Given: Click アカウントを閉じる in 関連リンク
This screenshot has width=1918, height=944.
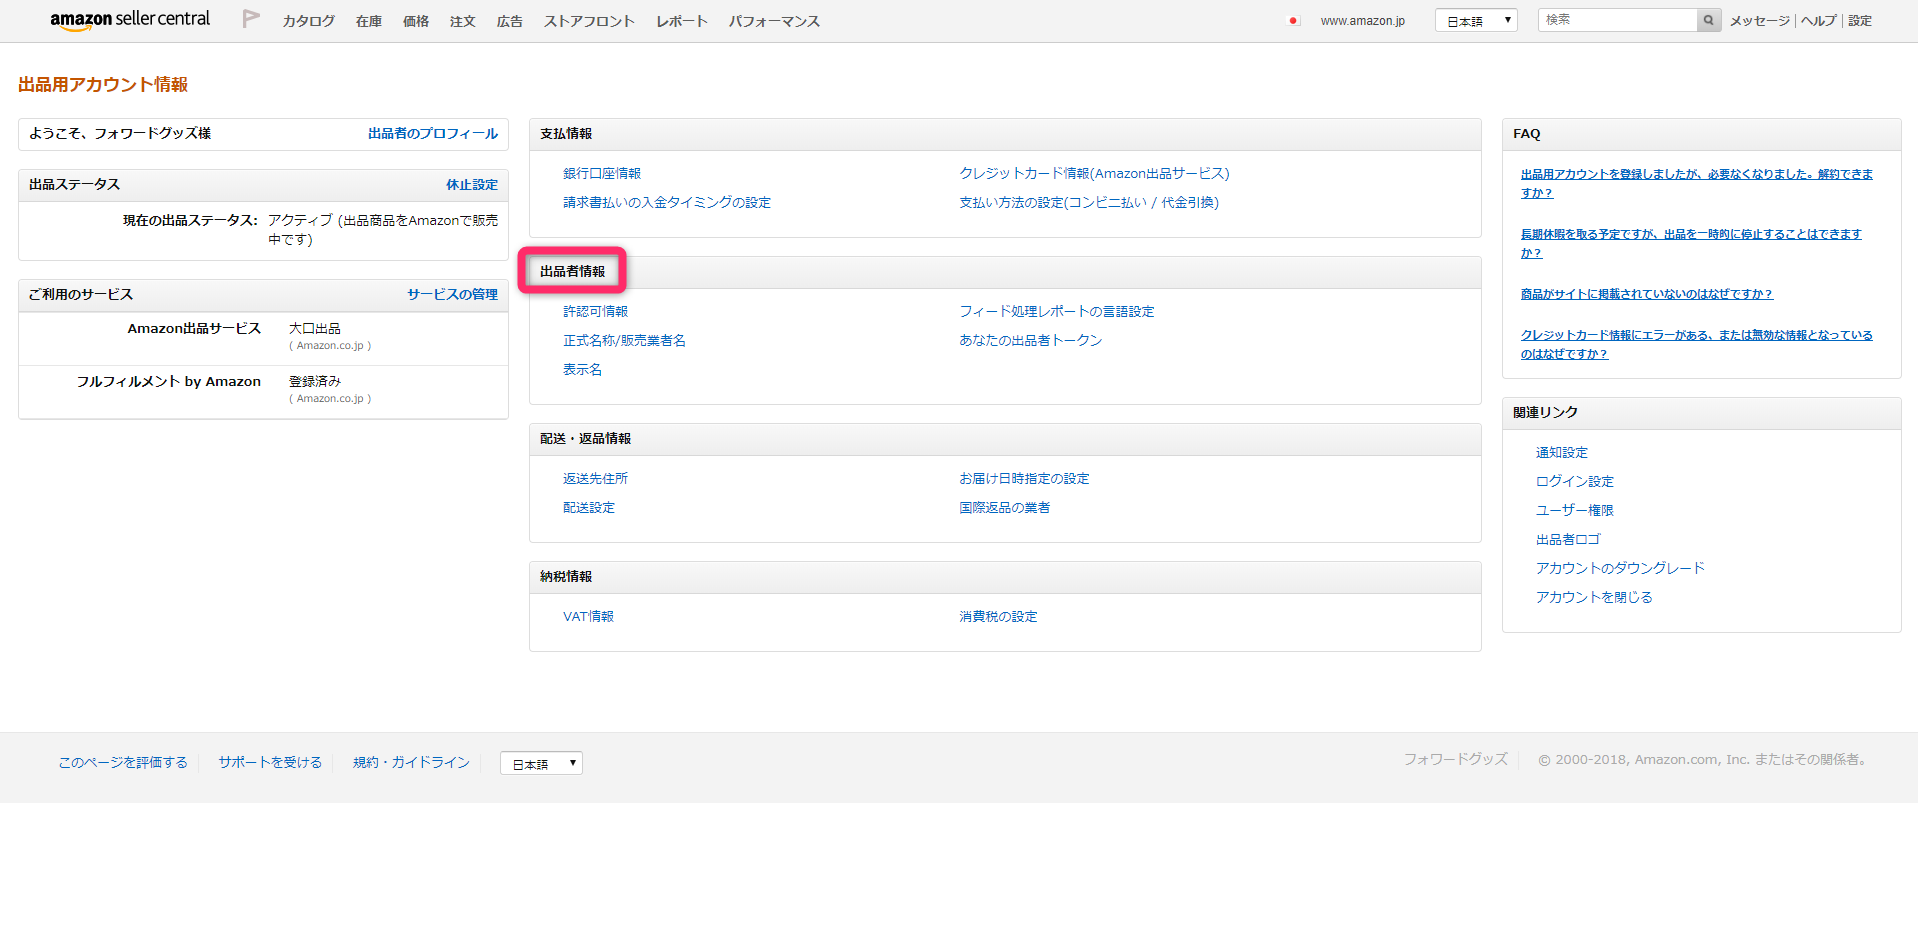Looking at the screenshot, I should coord(1593,597).
